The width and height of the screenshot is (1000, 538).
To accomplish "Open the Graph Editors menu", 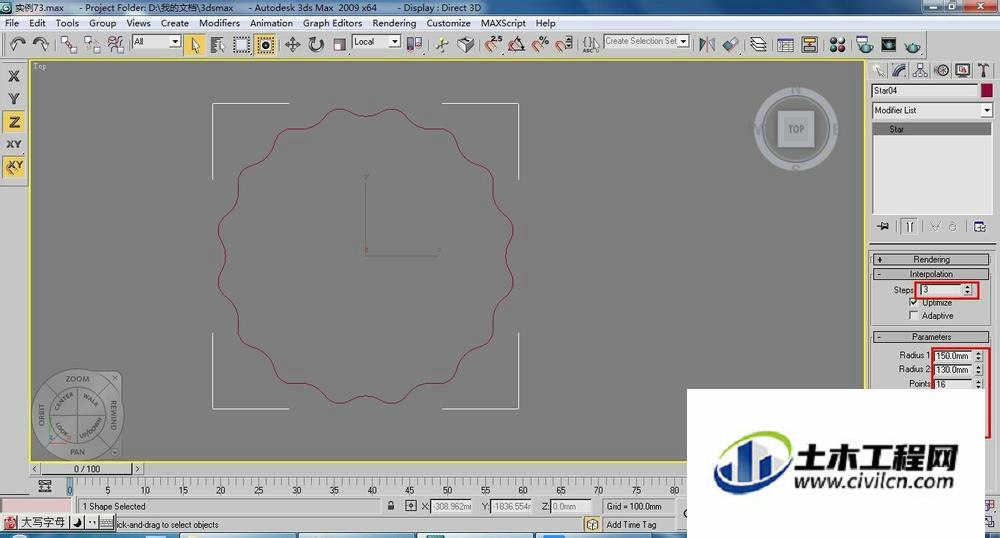I will pyautogui.click(x=332, y=23).
